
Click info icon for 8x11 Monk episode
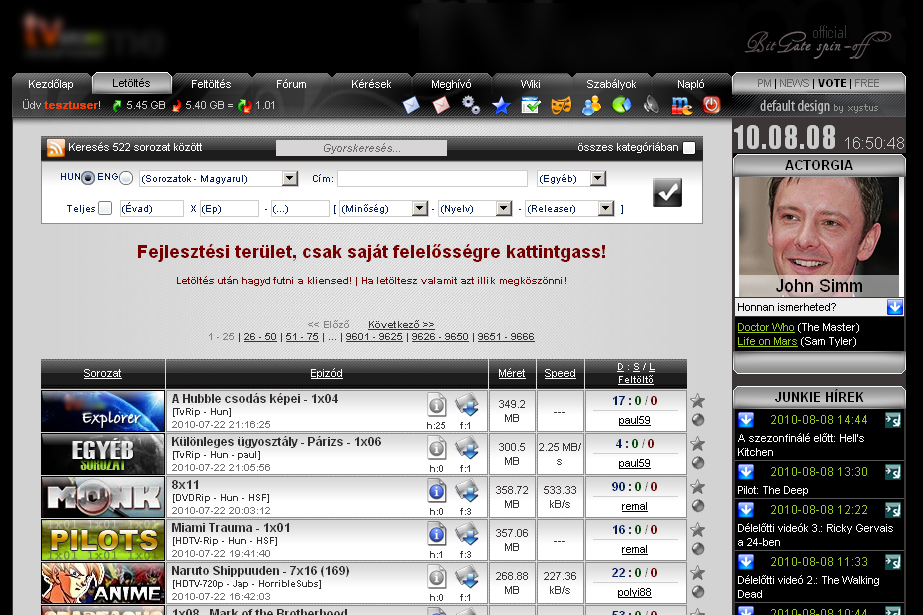pos(437,490)
